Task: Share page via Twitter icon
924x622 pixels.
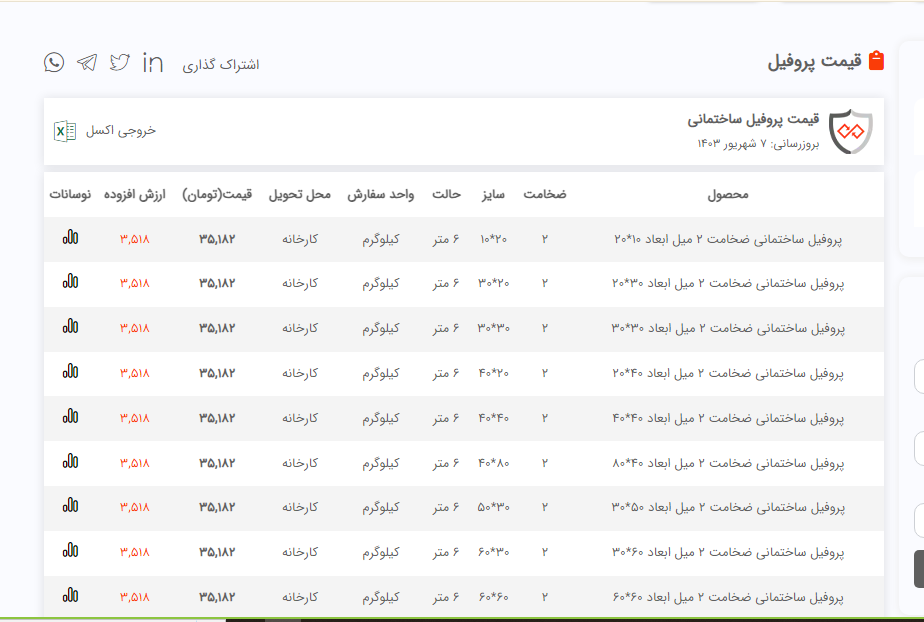Action: tap(120, 62)
